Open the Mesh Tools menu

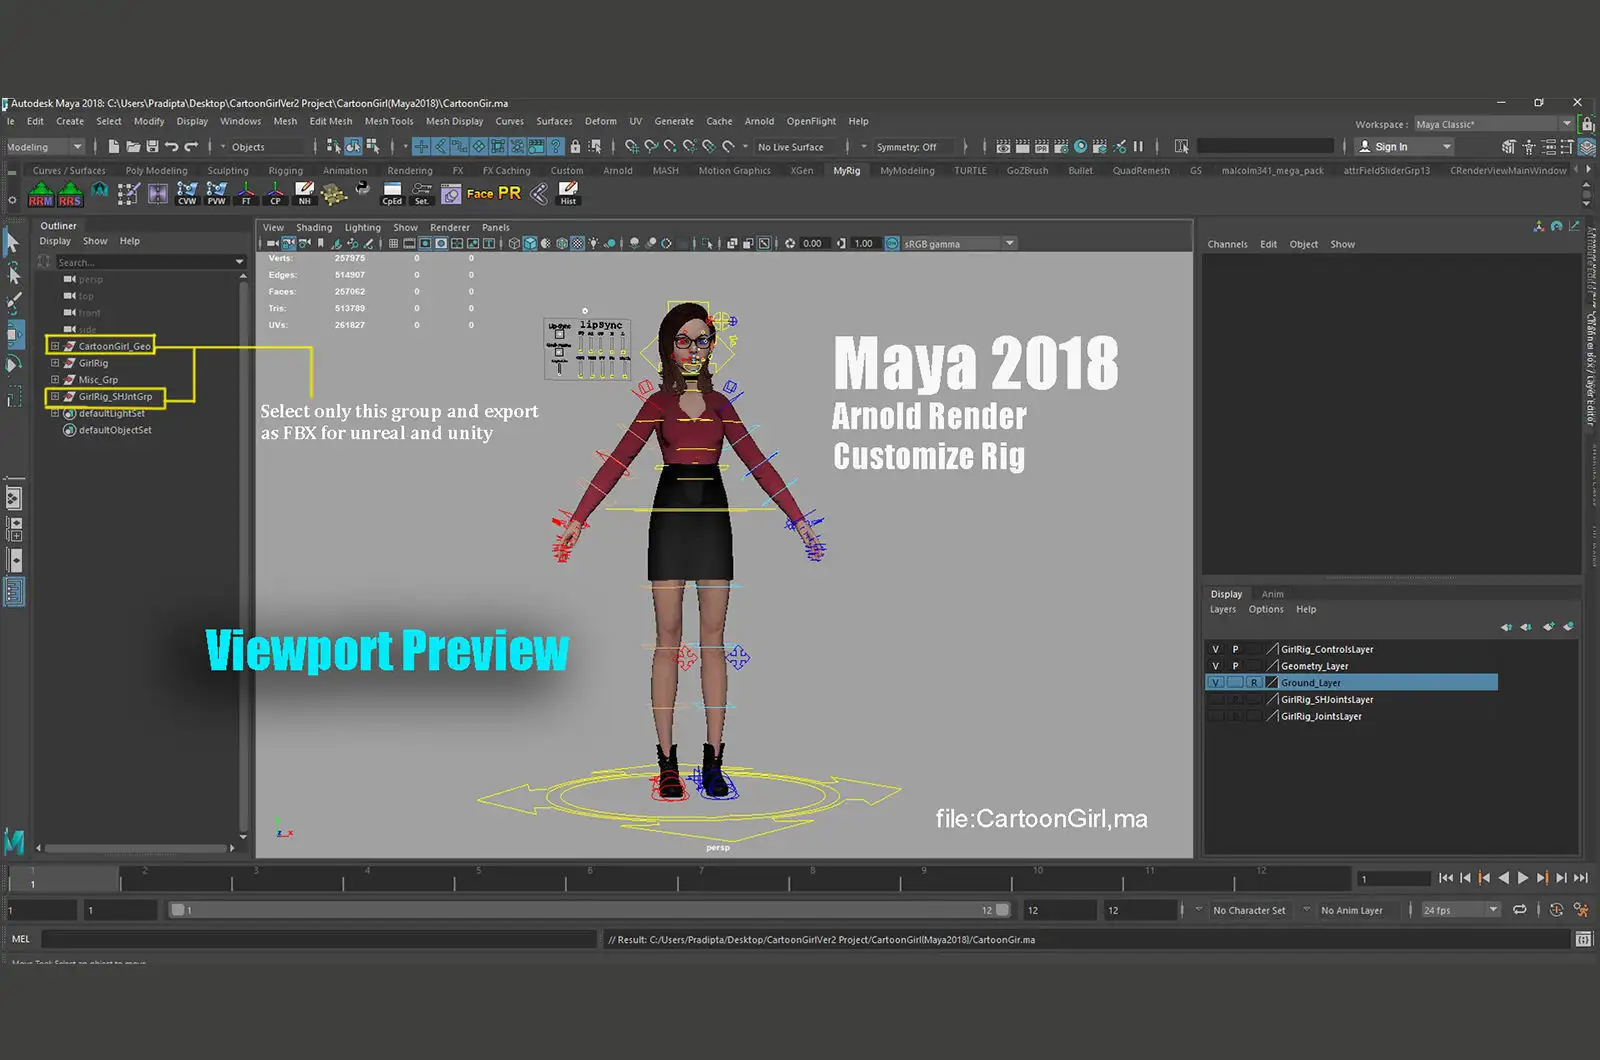(x=388, y=121)
